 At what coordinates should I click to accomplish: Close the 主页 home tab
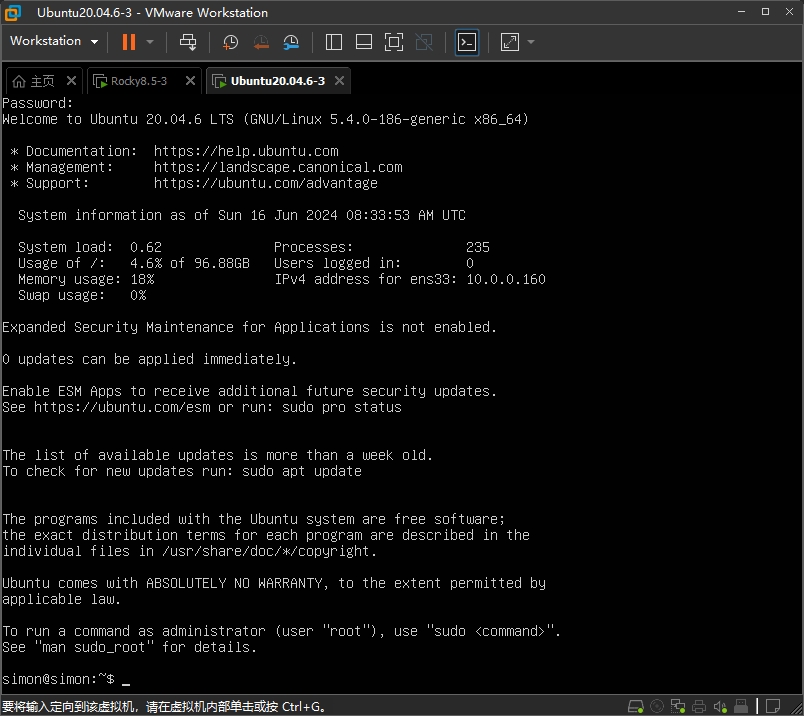pyautogui.click(x=71, y=81)
